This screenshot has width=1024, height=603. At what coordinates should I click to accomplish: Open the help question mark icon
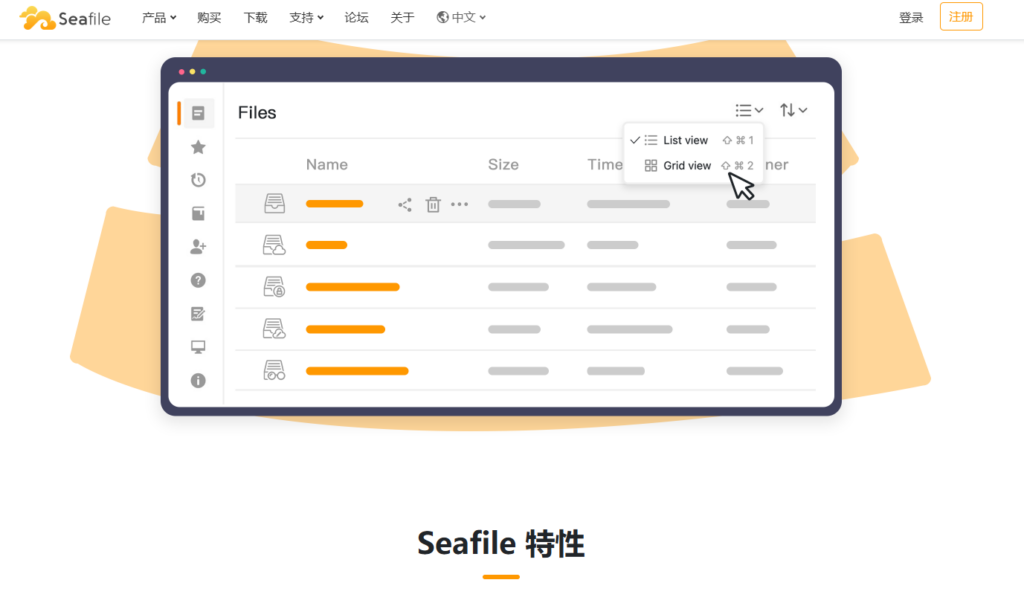click(198, 280)
